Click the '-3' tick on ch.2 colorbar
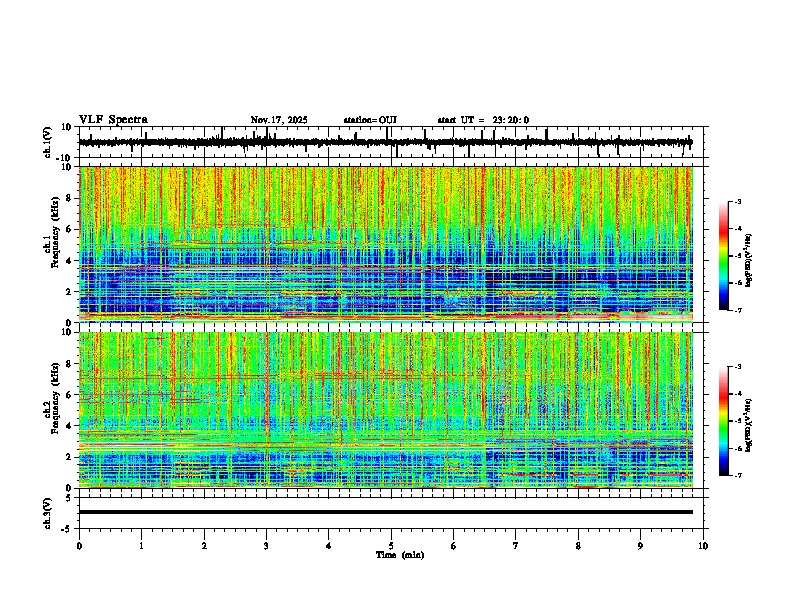This screenshot has width=792, height=612. pos(738,367)
